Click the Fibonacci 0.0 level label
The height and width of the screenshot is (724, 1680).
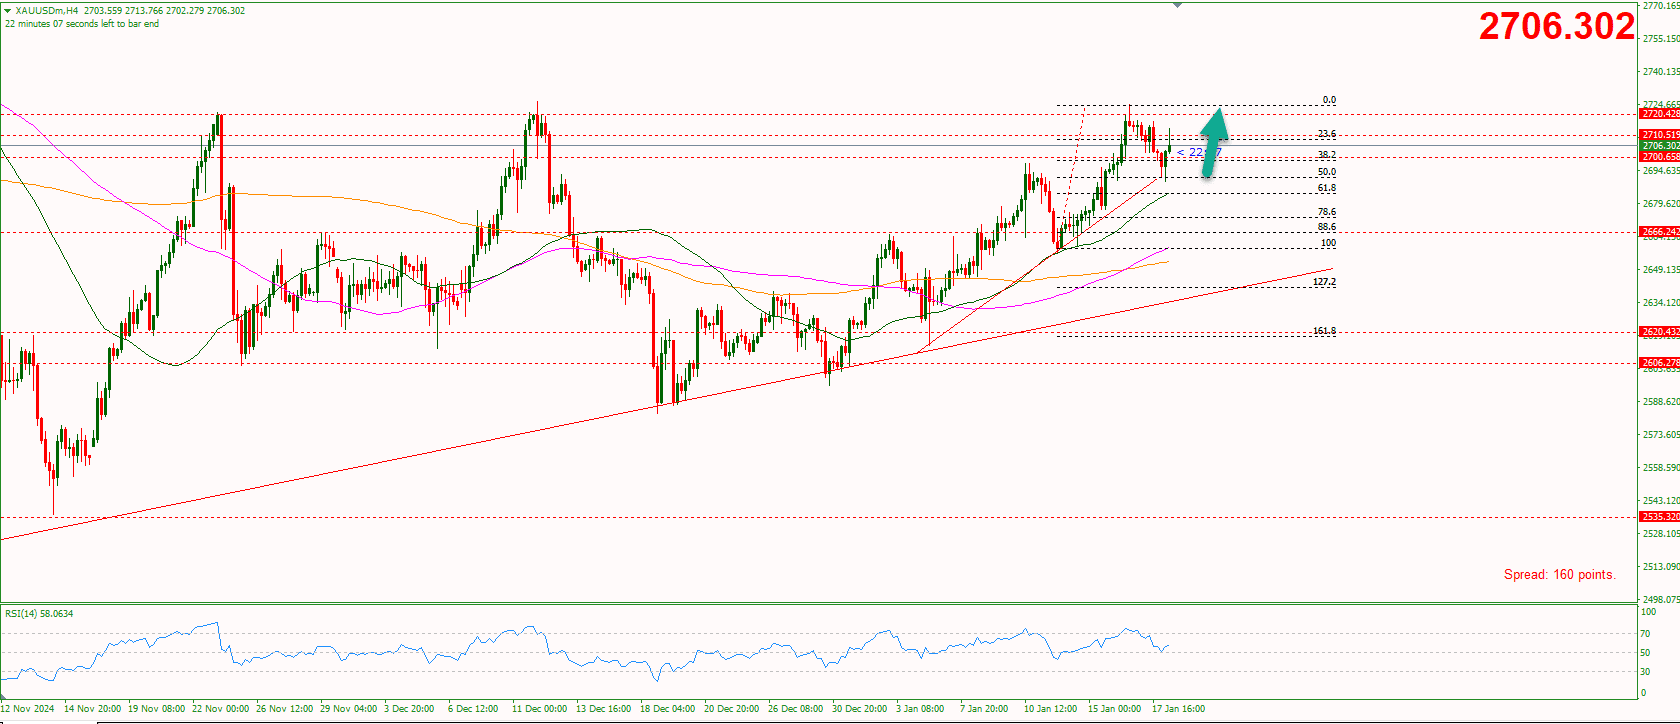tap(1329, 100)
